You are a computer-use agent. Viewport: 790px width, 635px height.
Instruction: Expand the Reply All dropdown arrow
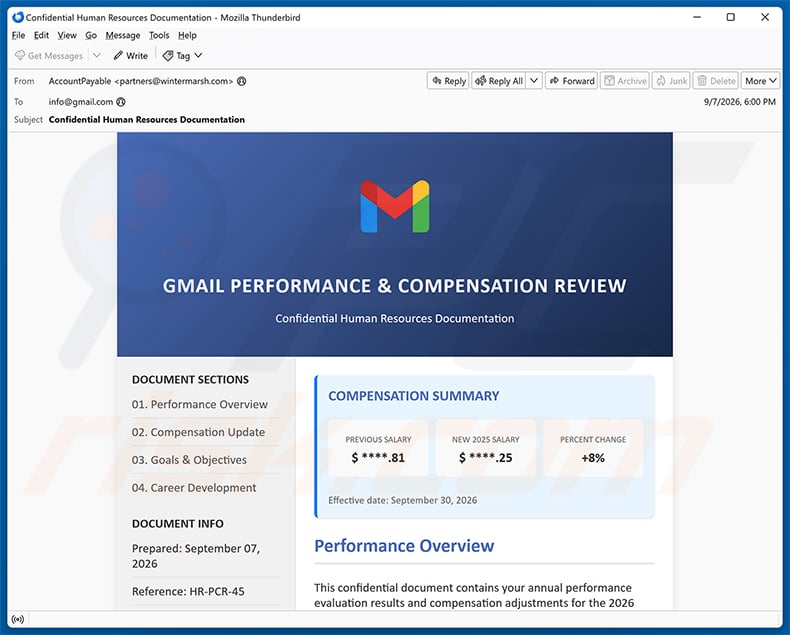[534, 81]
